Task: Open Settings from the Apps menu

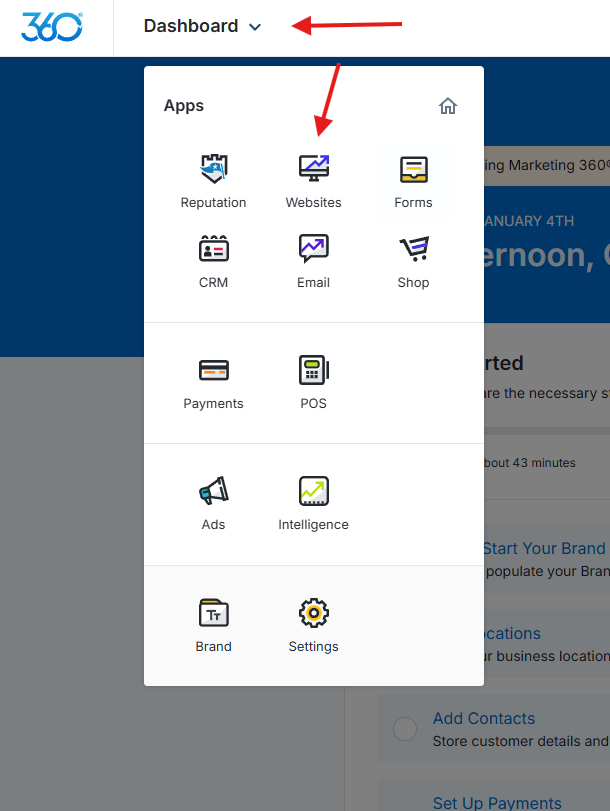Action: click(313, 625)
